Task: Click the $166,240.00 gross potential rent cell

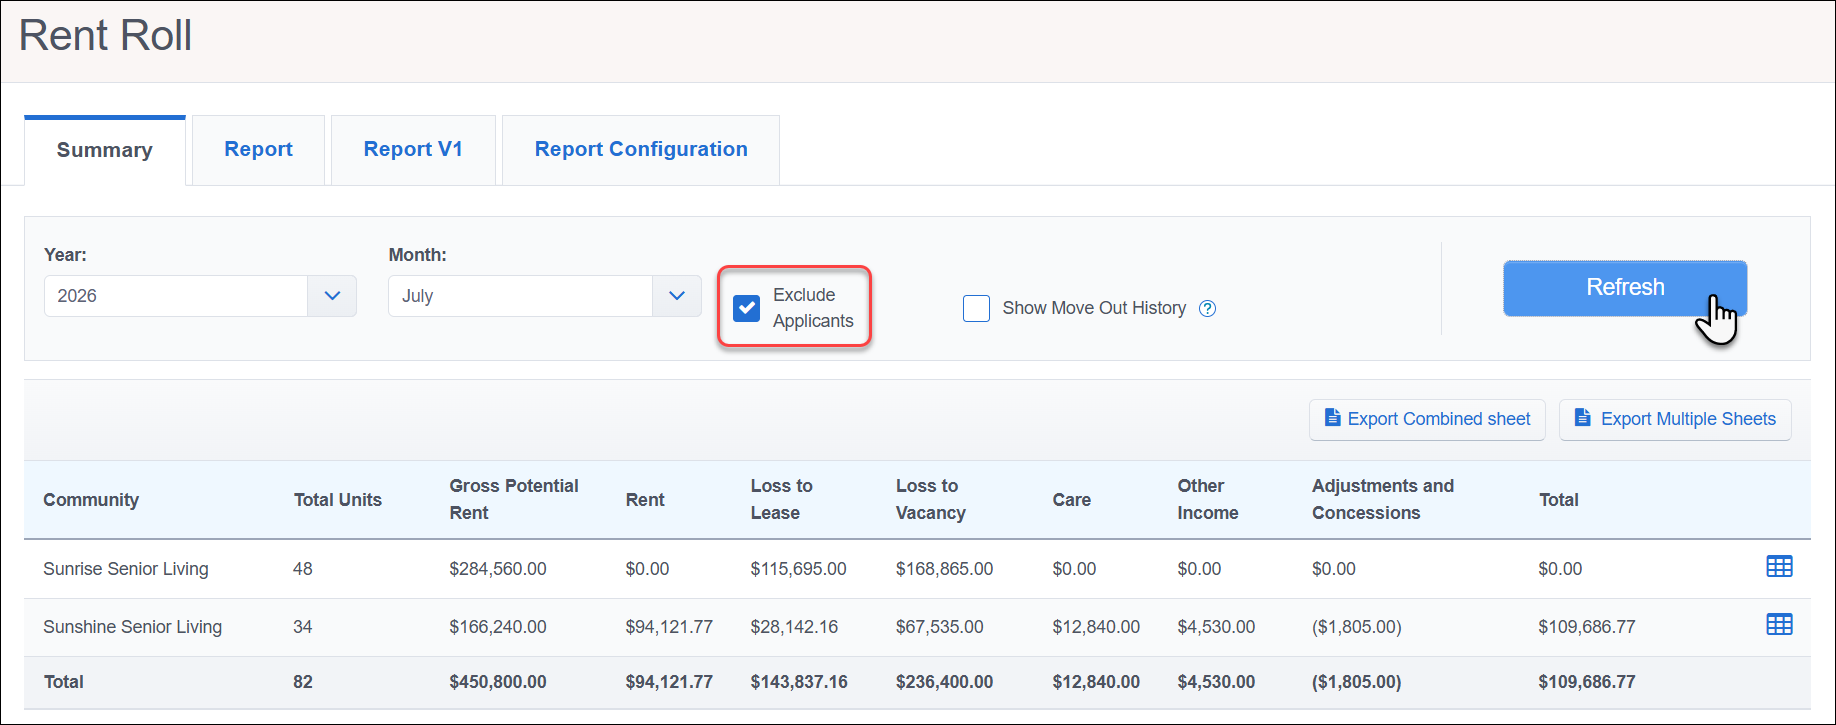Action: click(x=498, y=627)
